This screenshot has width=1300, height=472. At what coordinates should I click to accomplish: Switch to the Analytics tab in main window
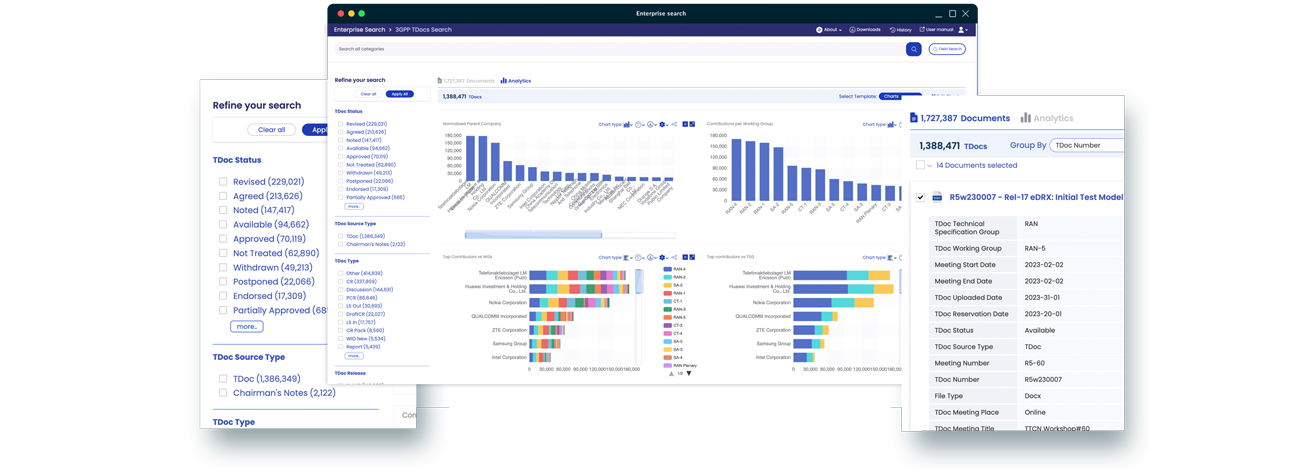[516, 81]
